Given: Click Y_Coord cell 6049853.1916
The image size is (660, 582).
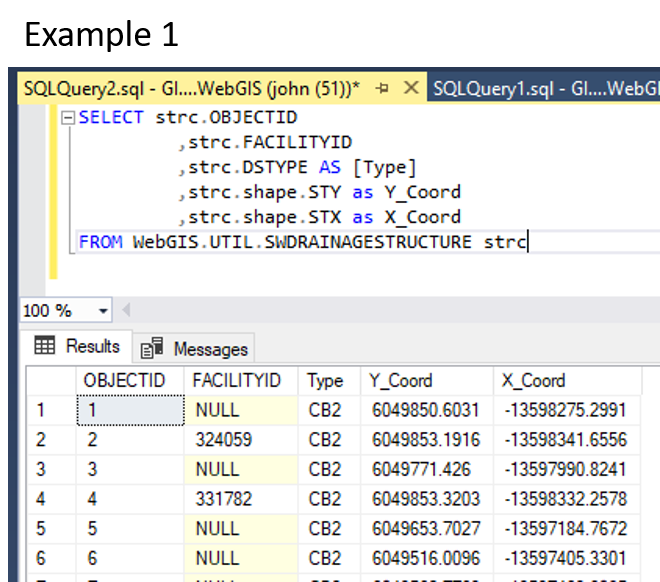Looking at the screenshot, I should 427,440.
